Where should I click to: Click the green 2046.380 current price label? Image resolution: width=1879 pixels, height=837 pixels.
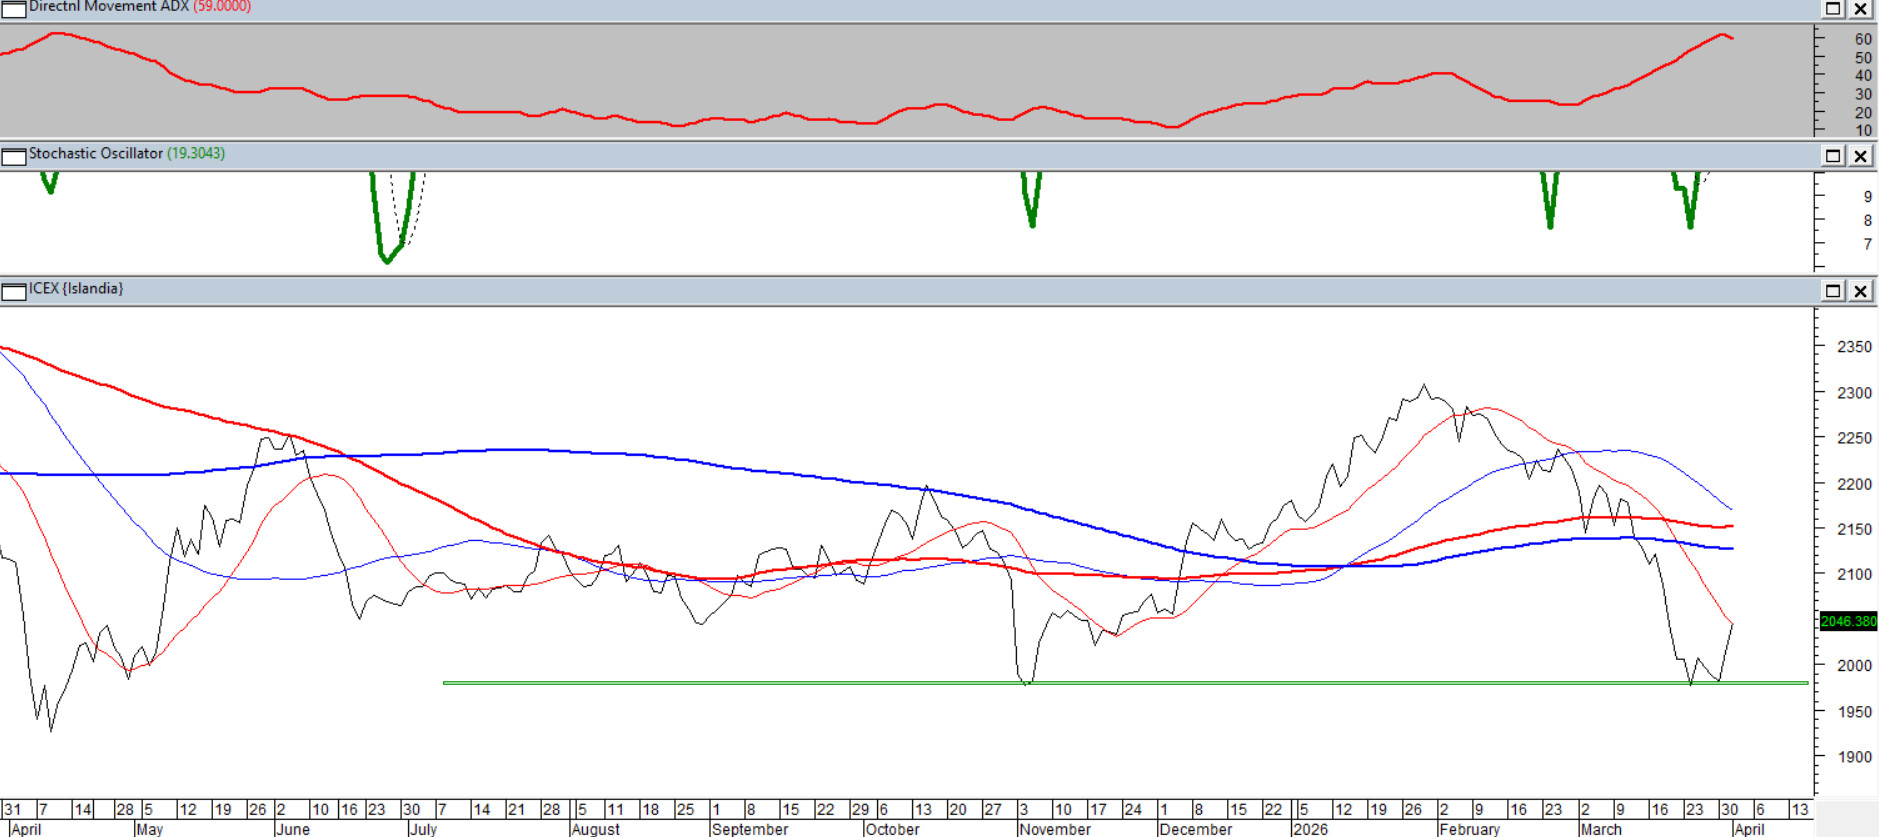[1848, 621]
